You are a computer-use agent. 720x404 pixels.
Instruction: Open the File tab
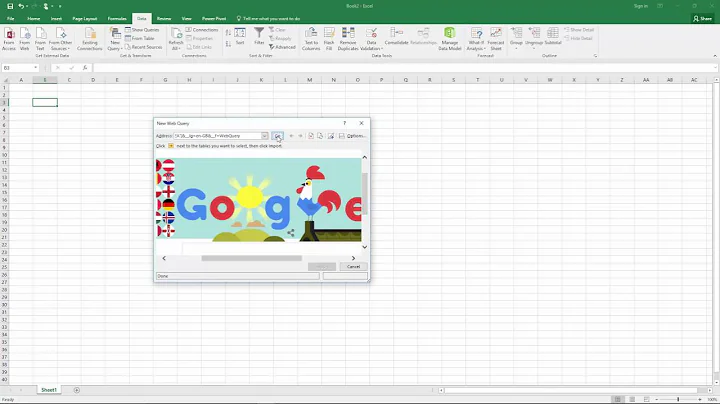pos(11,19)
